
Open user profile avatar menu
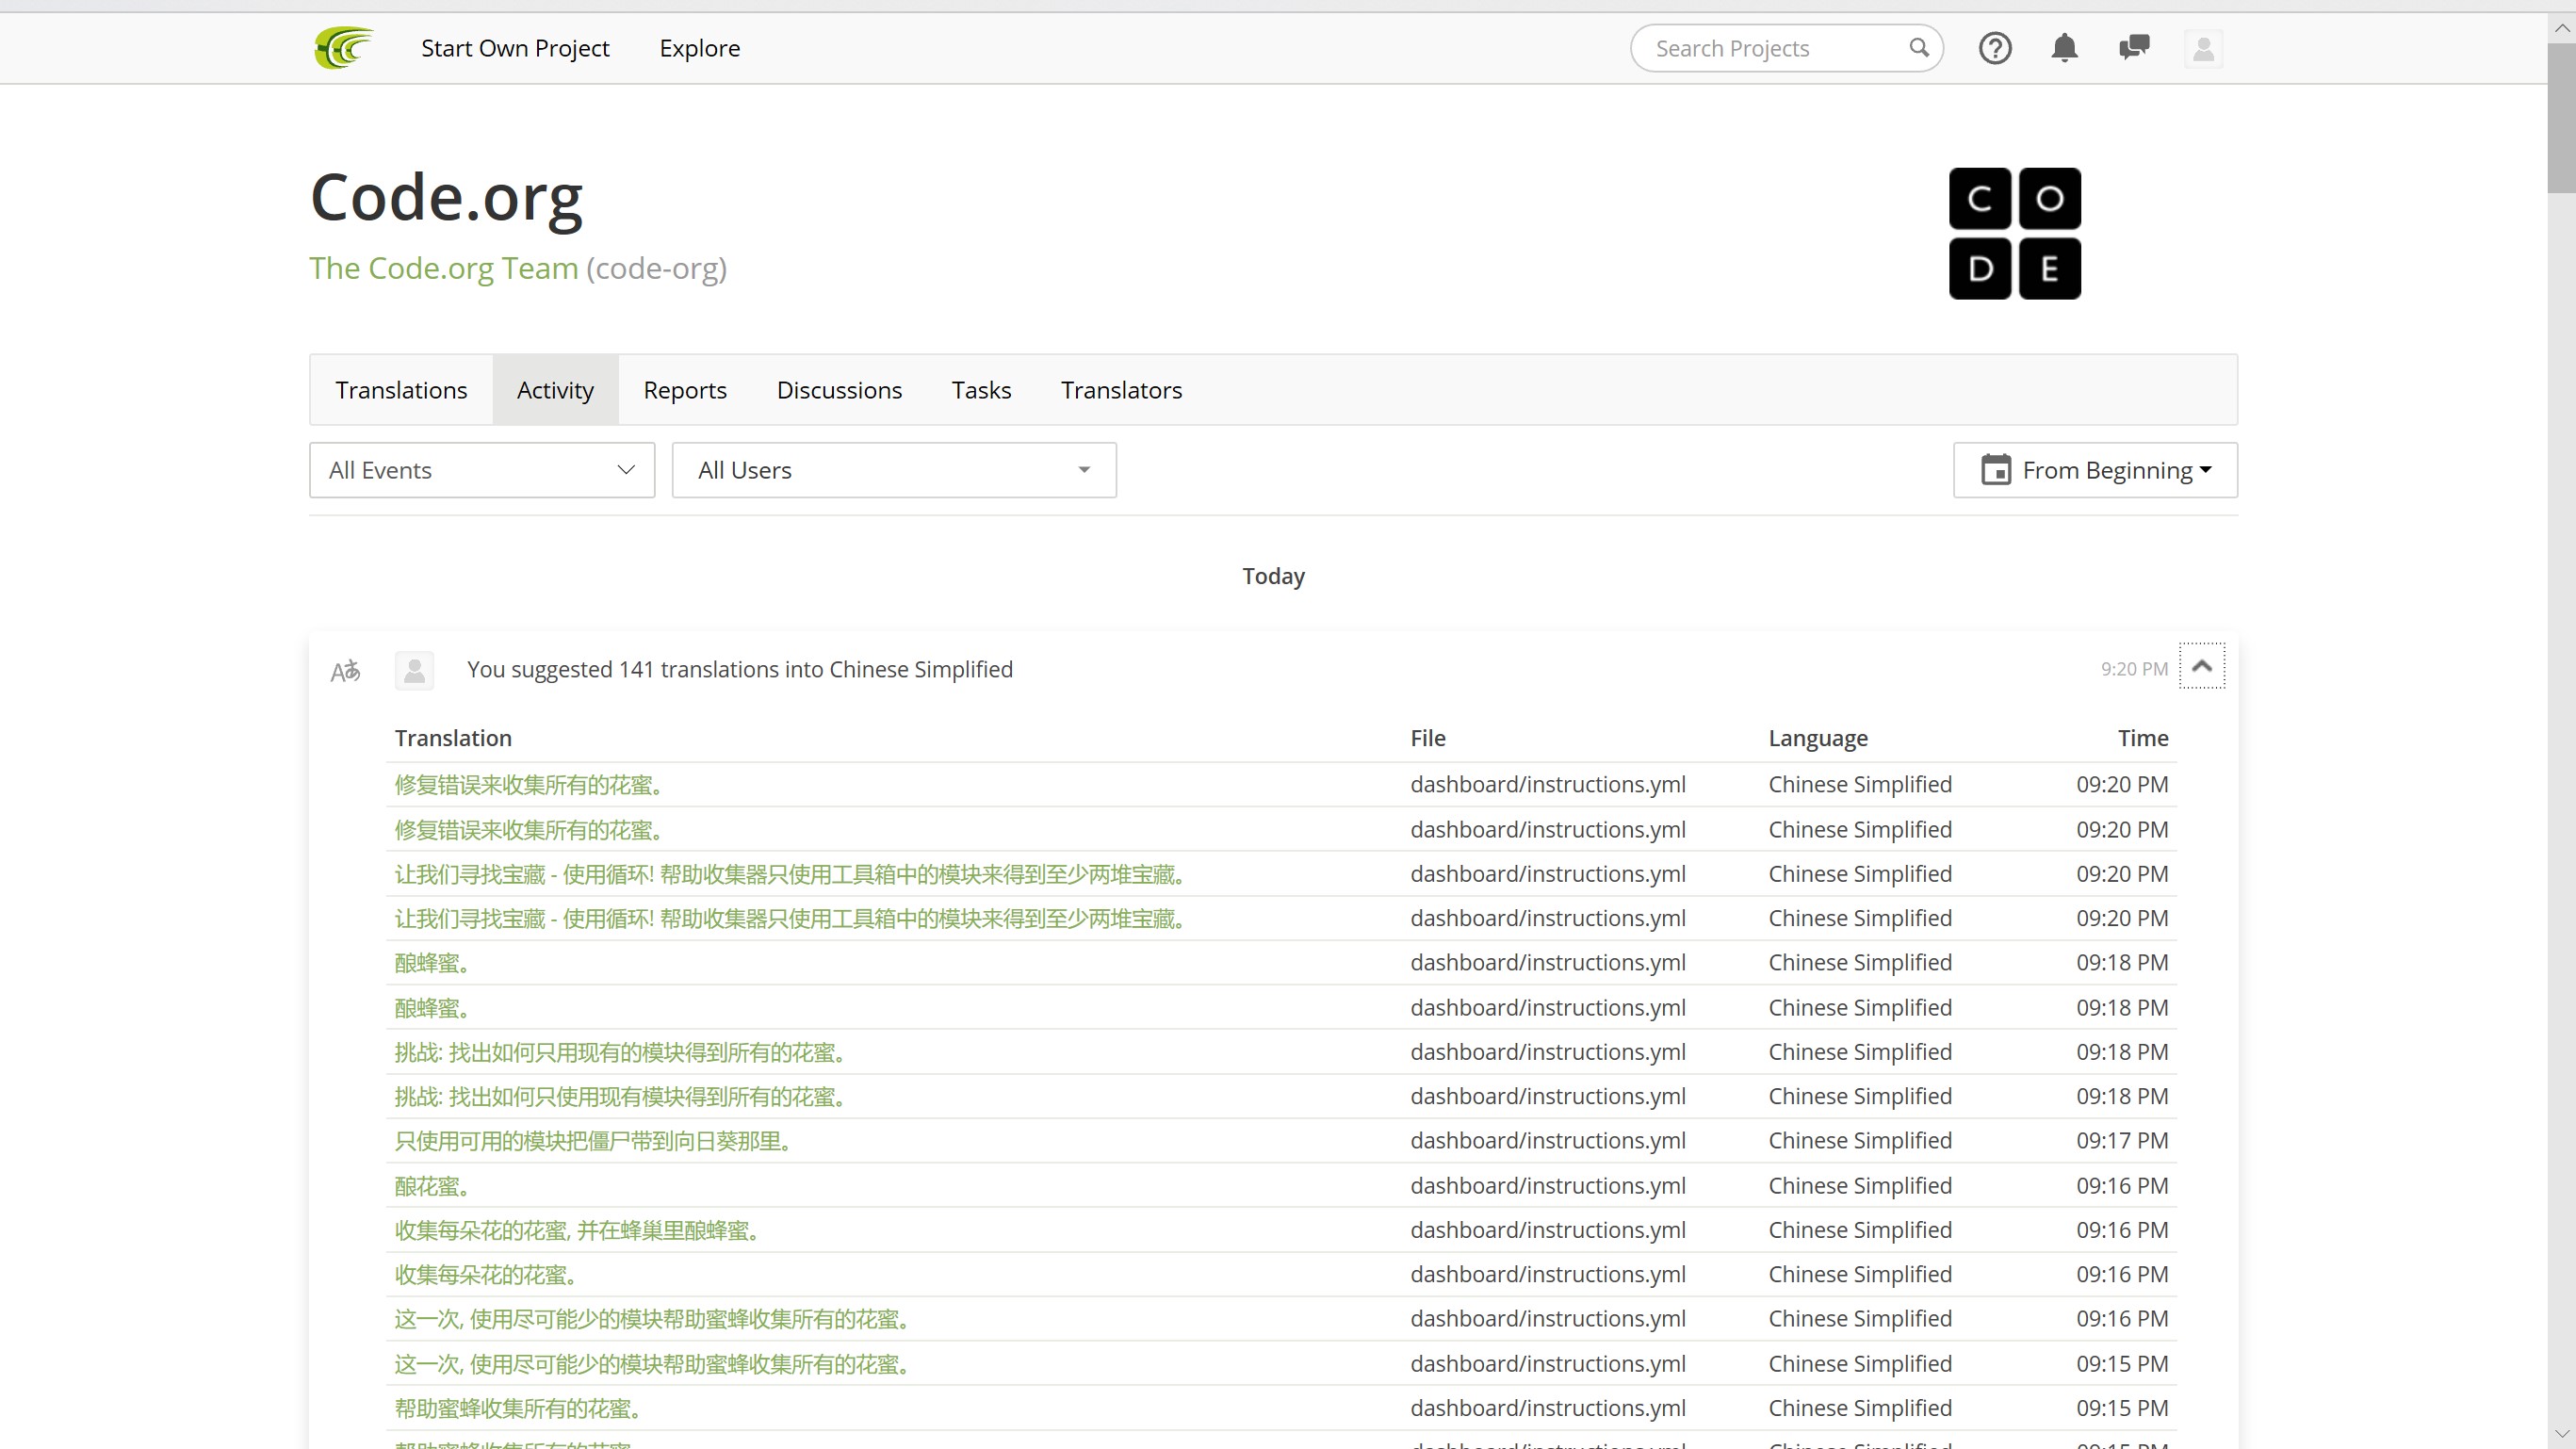click(x=2203, y=48)
